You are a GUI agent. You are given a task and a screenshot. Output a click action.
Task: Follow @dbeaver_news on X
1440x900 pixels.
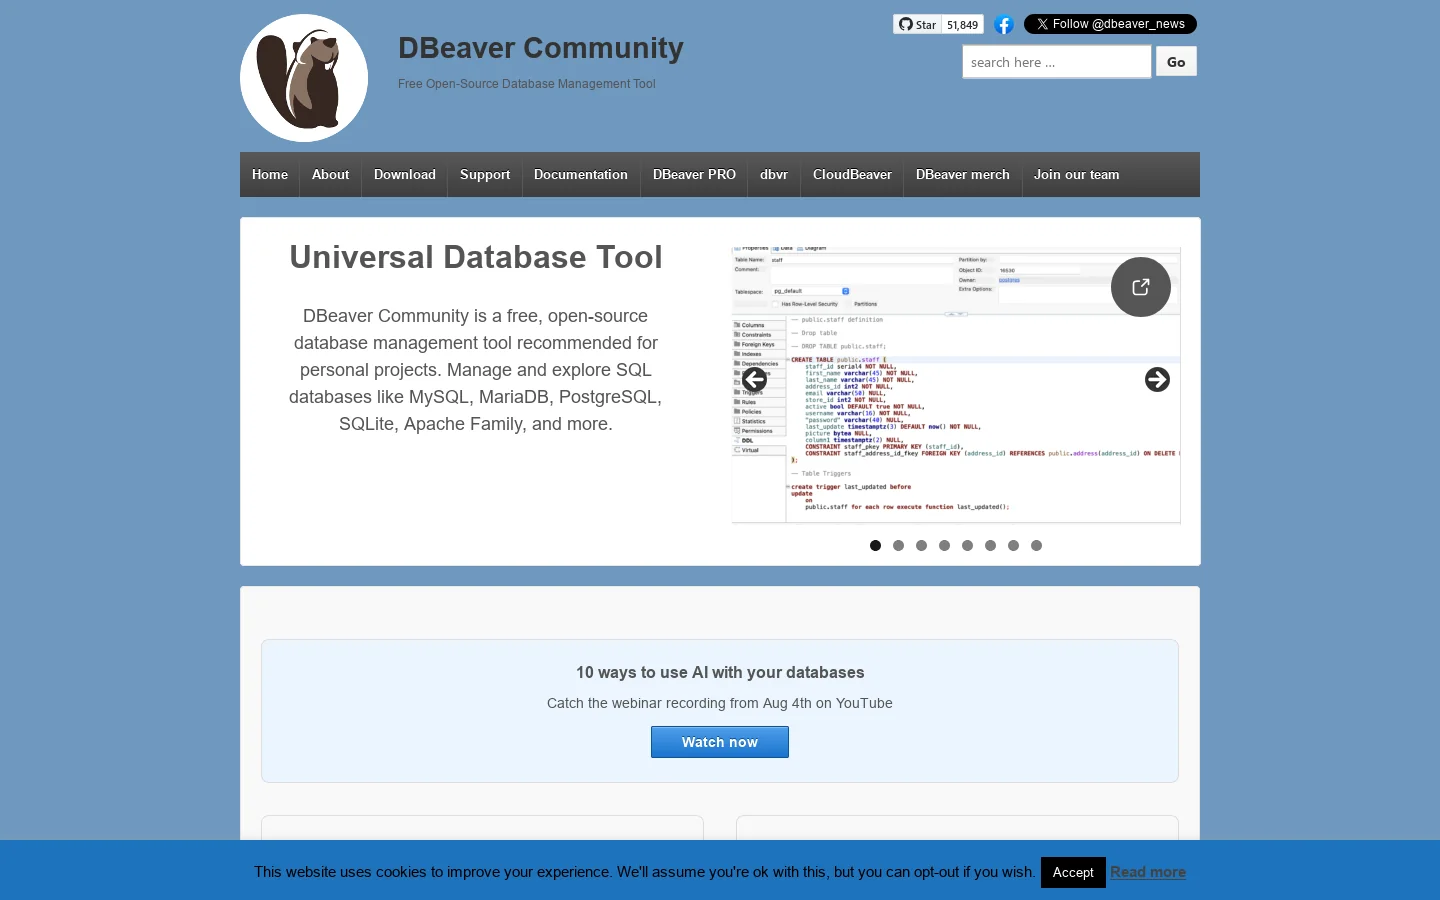1110,24
